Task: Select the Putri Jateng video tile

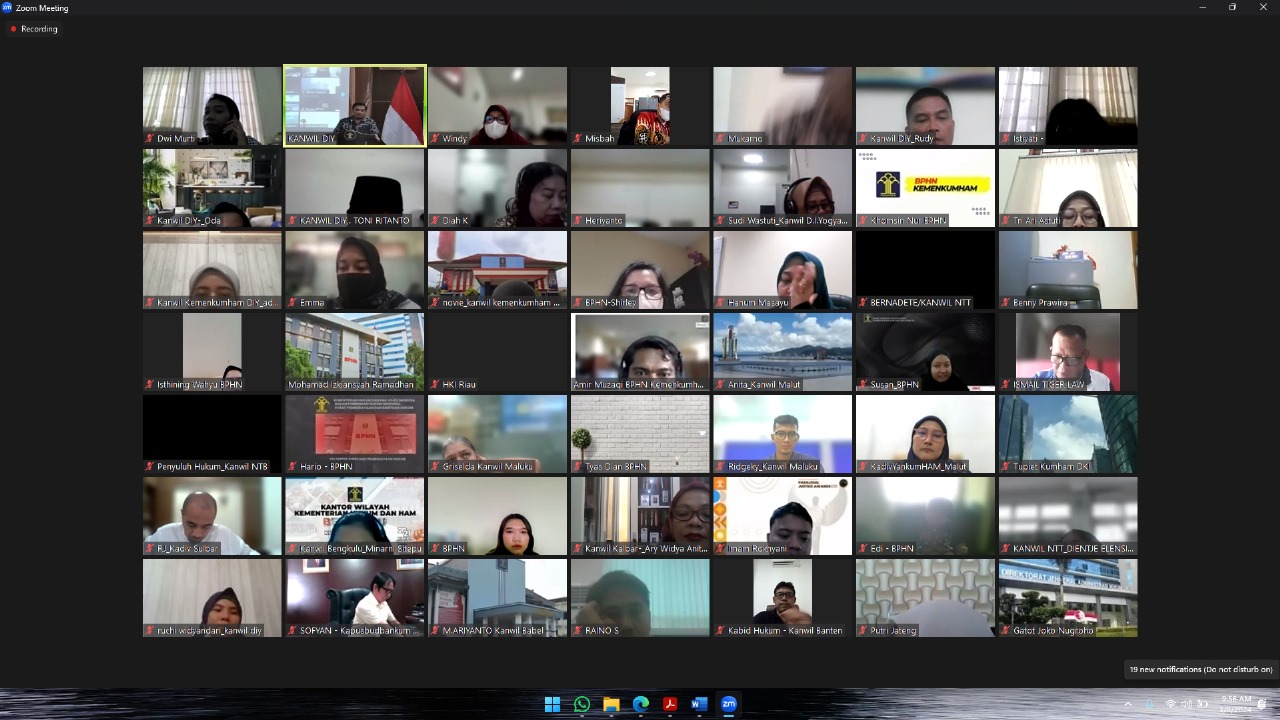Action: (x=925, y=598)
